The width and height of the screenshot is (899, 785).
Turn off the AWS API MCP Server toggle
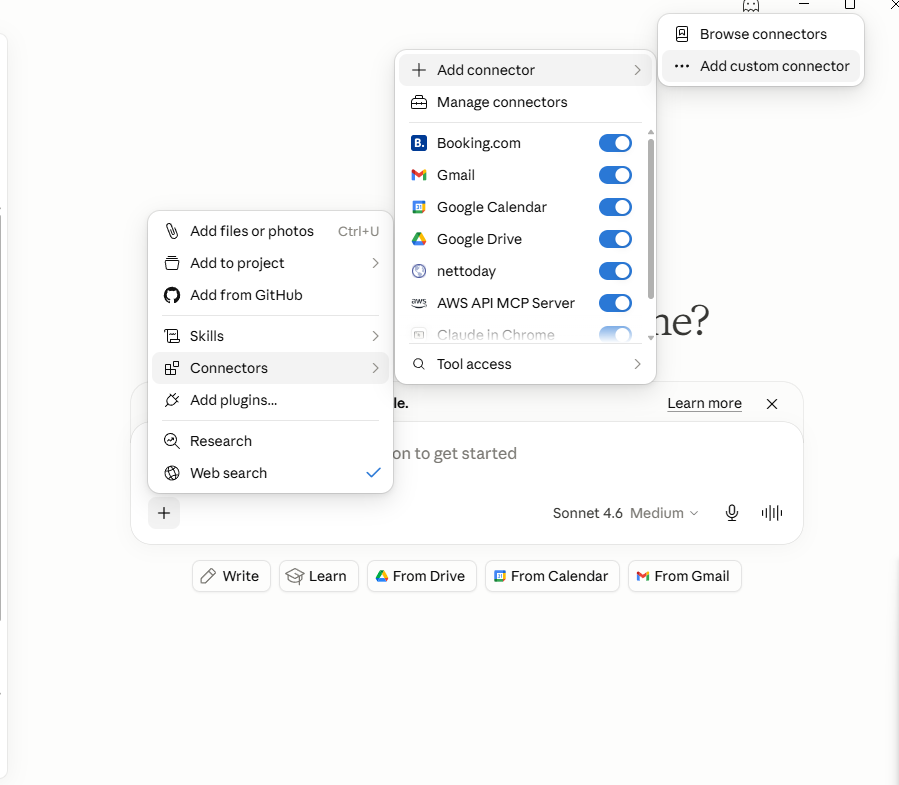point(615,303)
